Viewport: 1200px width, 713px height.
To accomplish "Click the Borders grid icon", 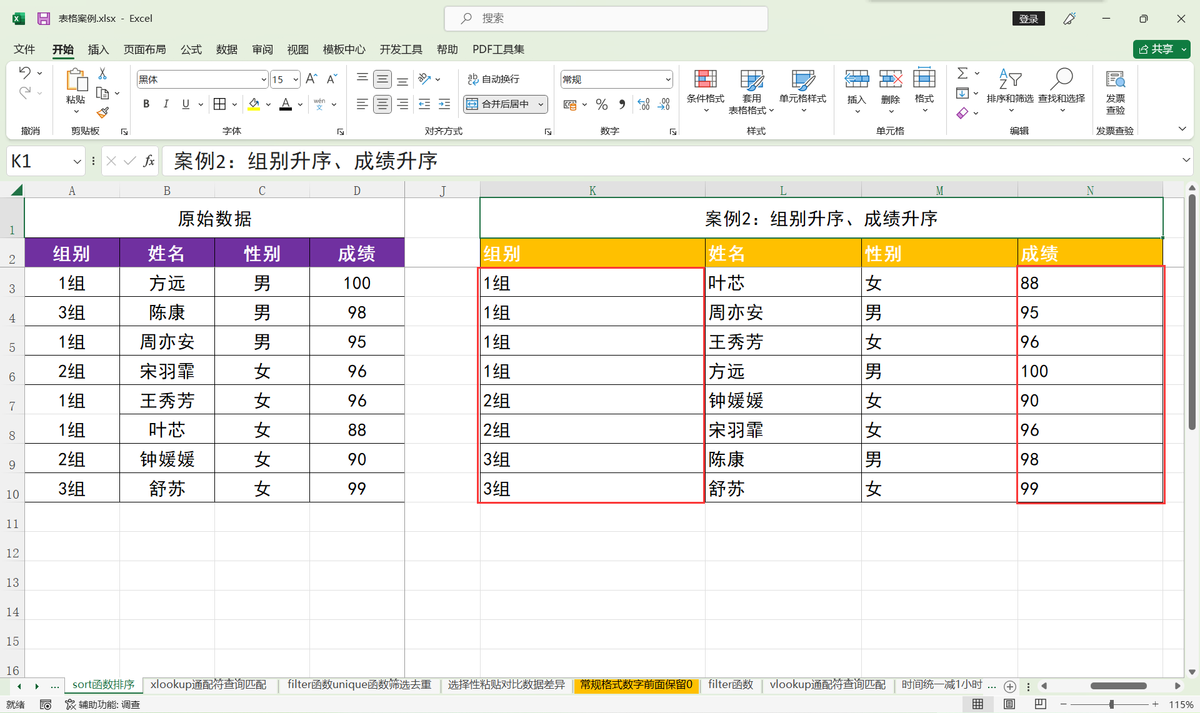I will click(x=220, y=104).
